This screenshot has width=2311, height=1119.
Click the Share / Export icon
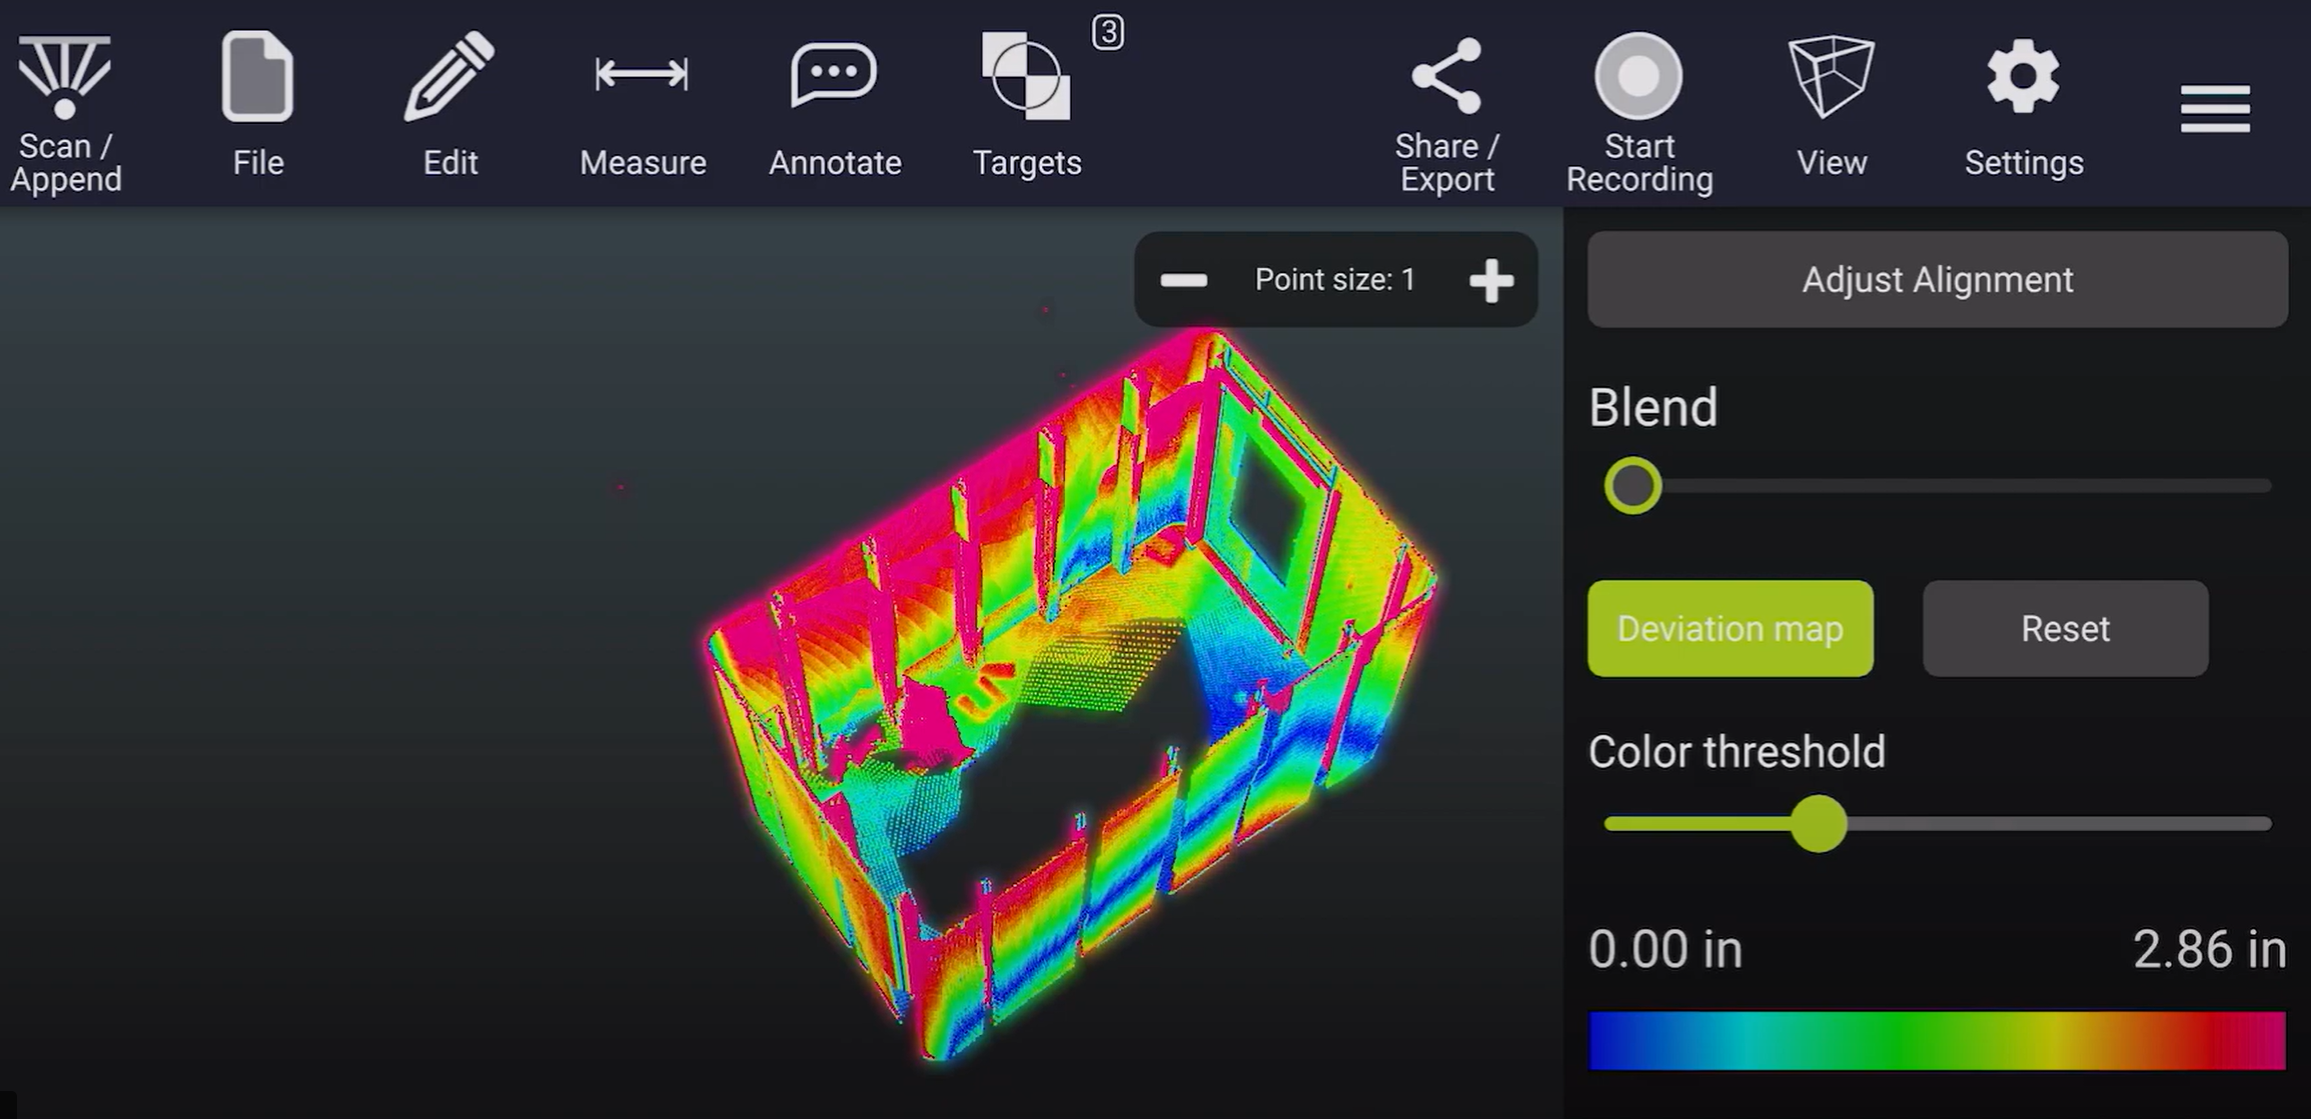[1446, 108]
